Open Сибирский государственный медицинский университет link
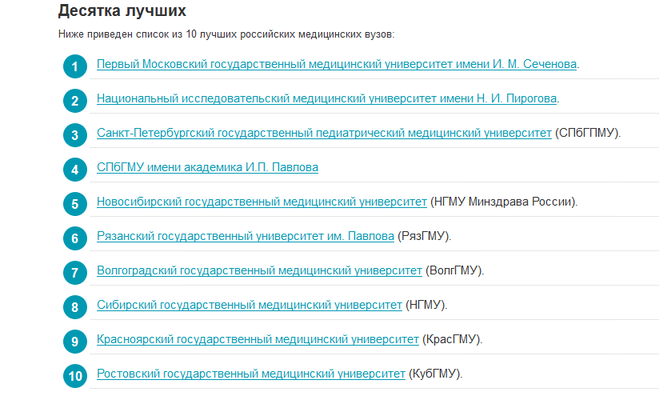Viewport: 659px width, 420px height. (249, 304)
